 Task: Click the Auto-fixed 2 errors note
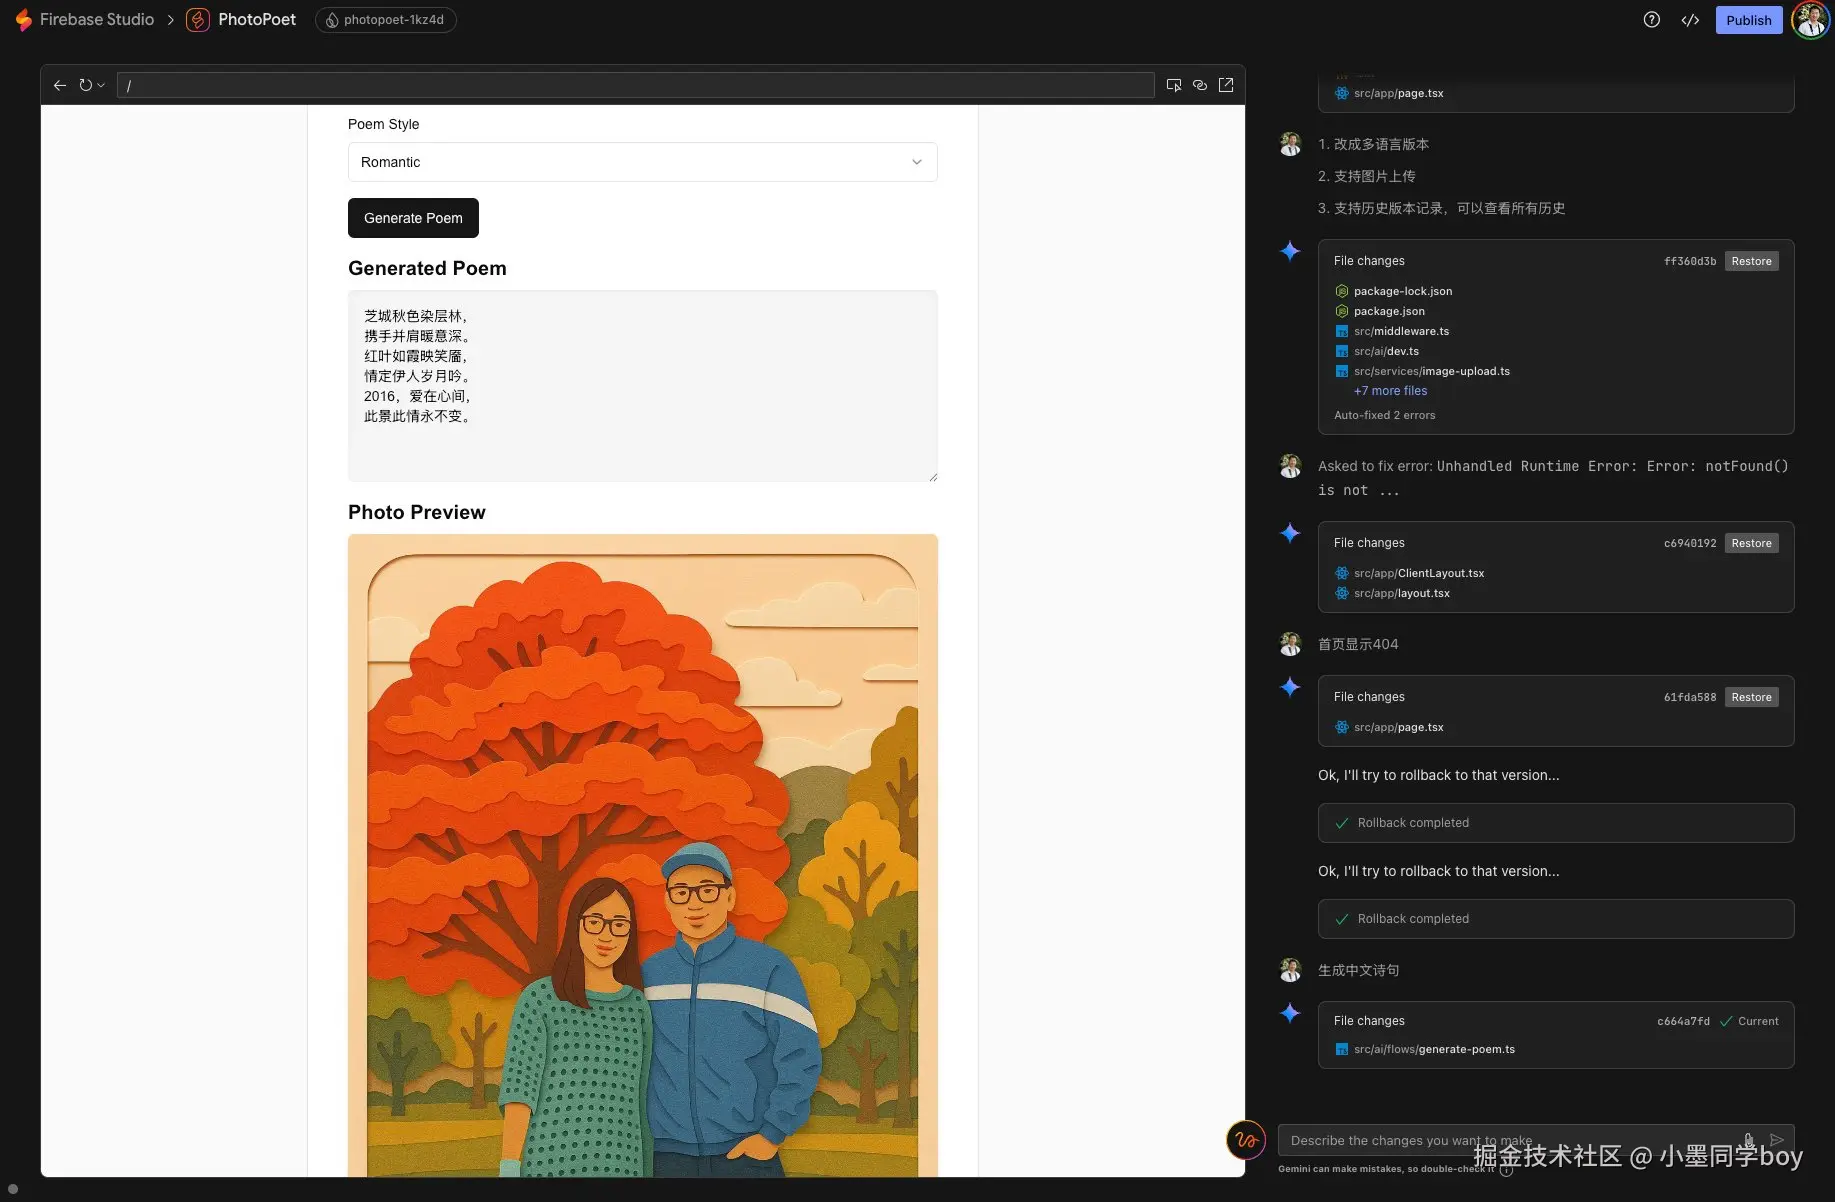(1384, 415)
